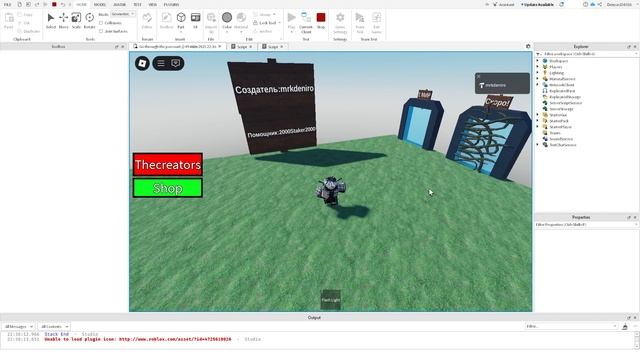This screenshot has width=640, height=360.
Task: Expand the Workspace tree node
Action: tap(538, 61)
